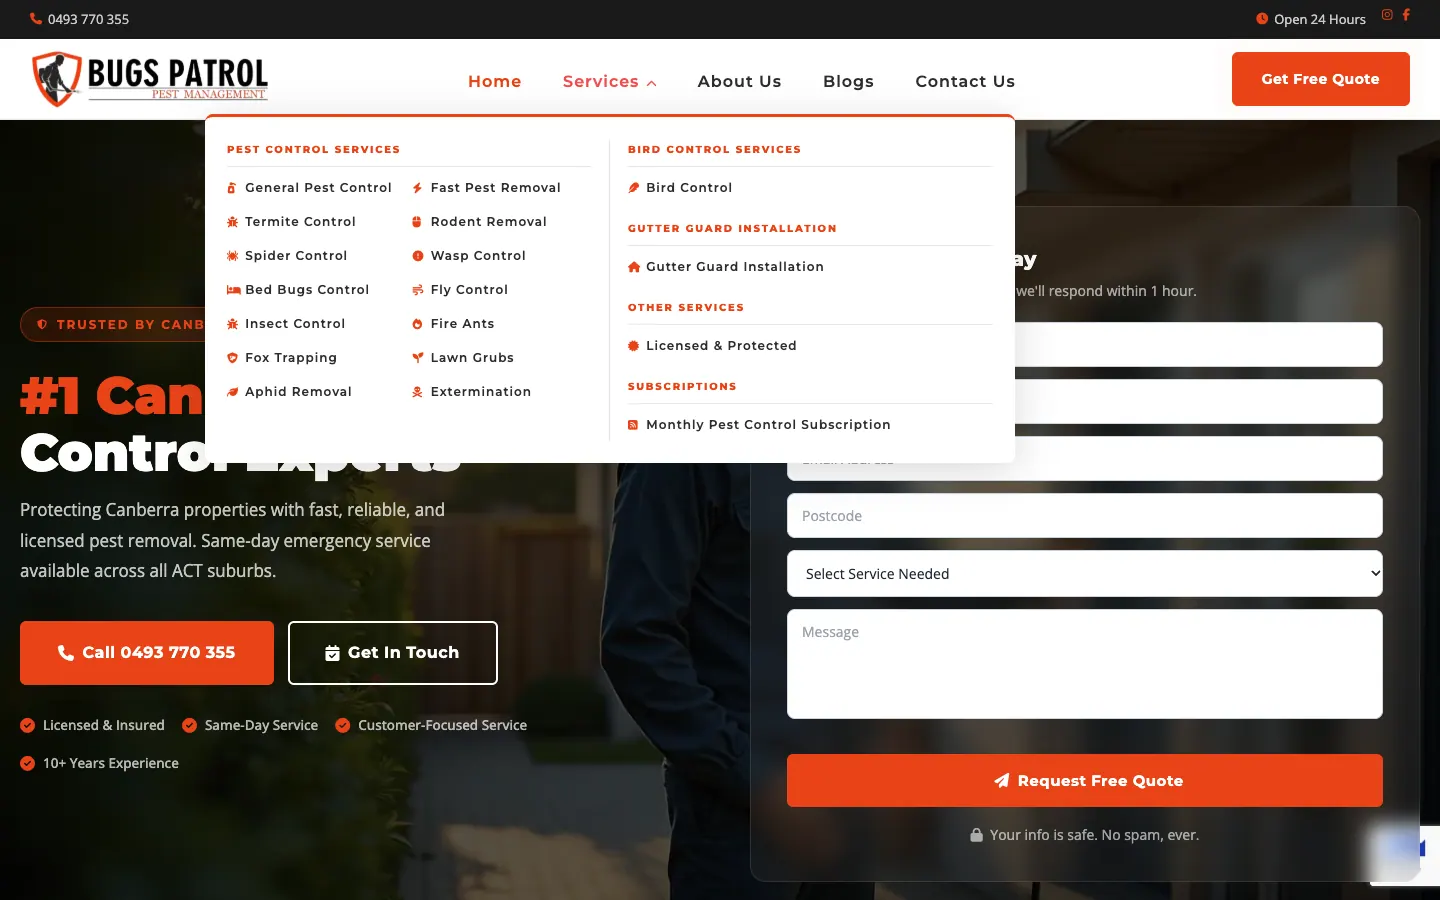Click the Get Free Quote button

(x=1321, y=79)
